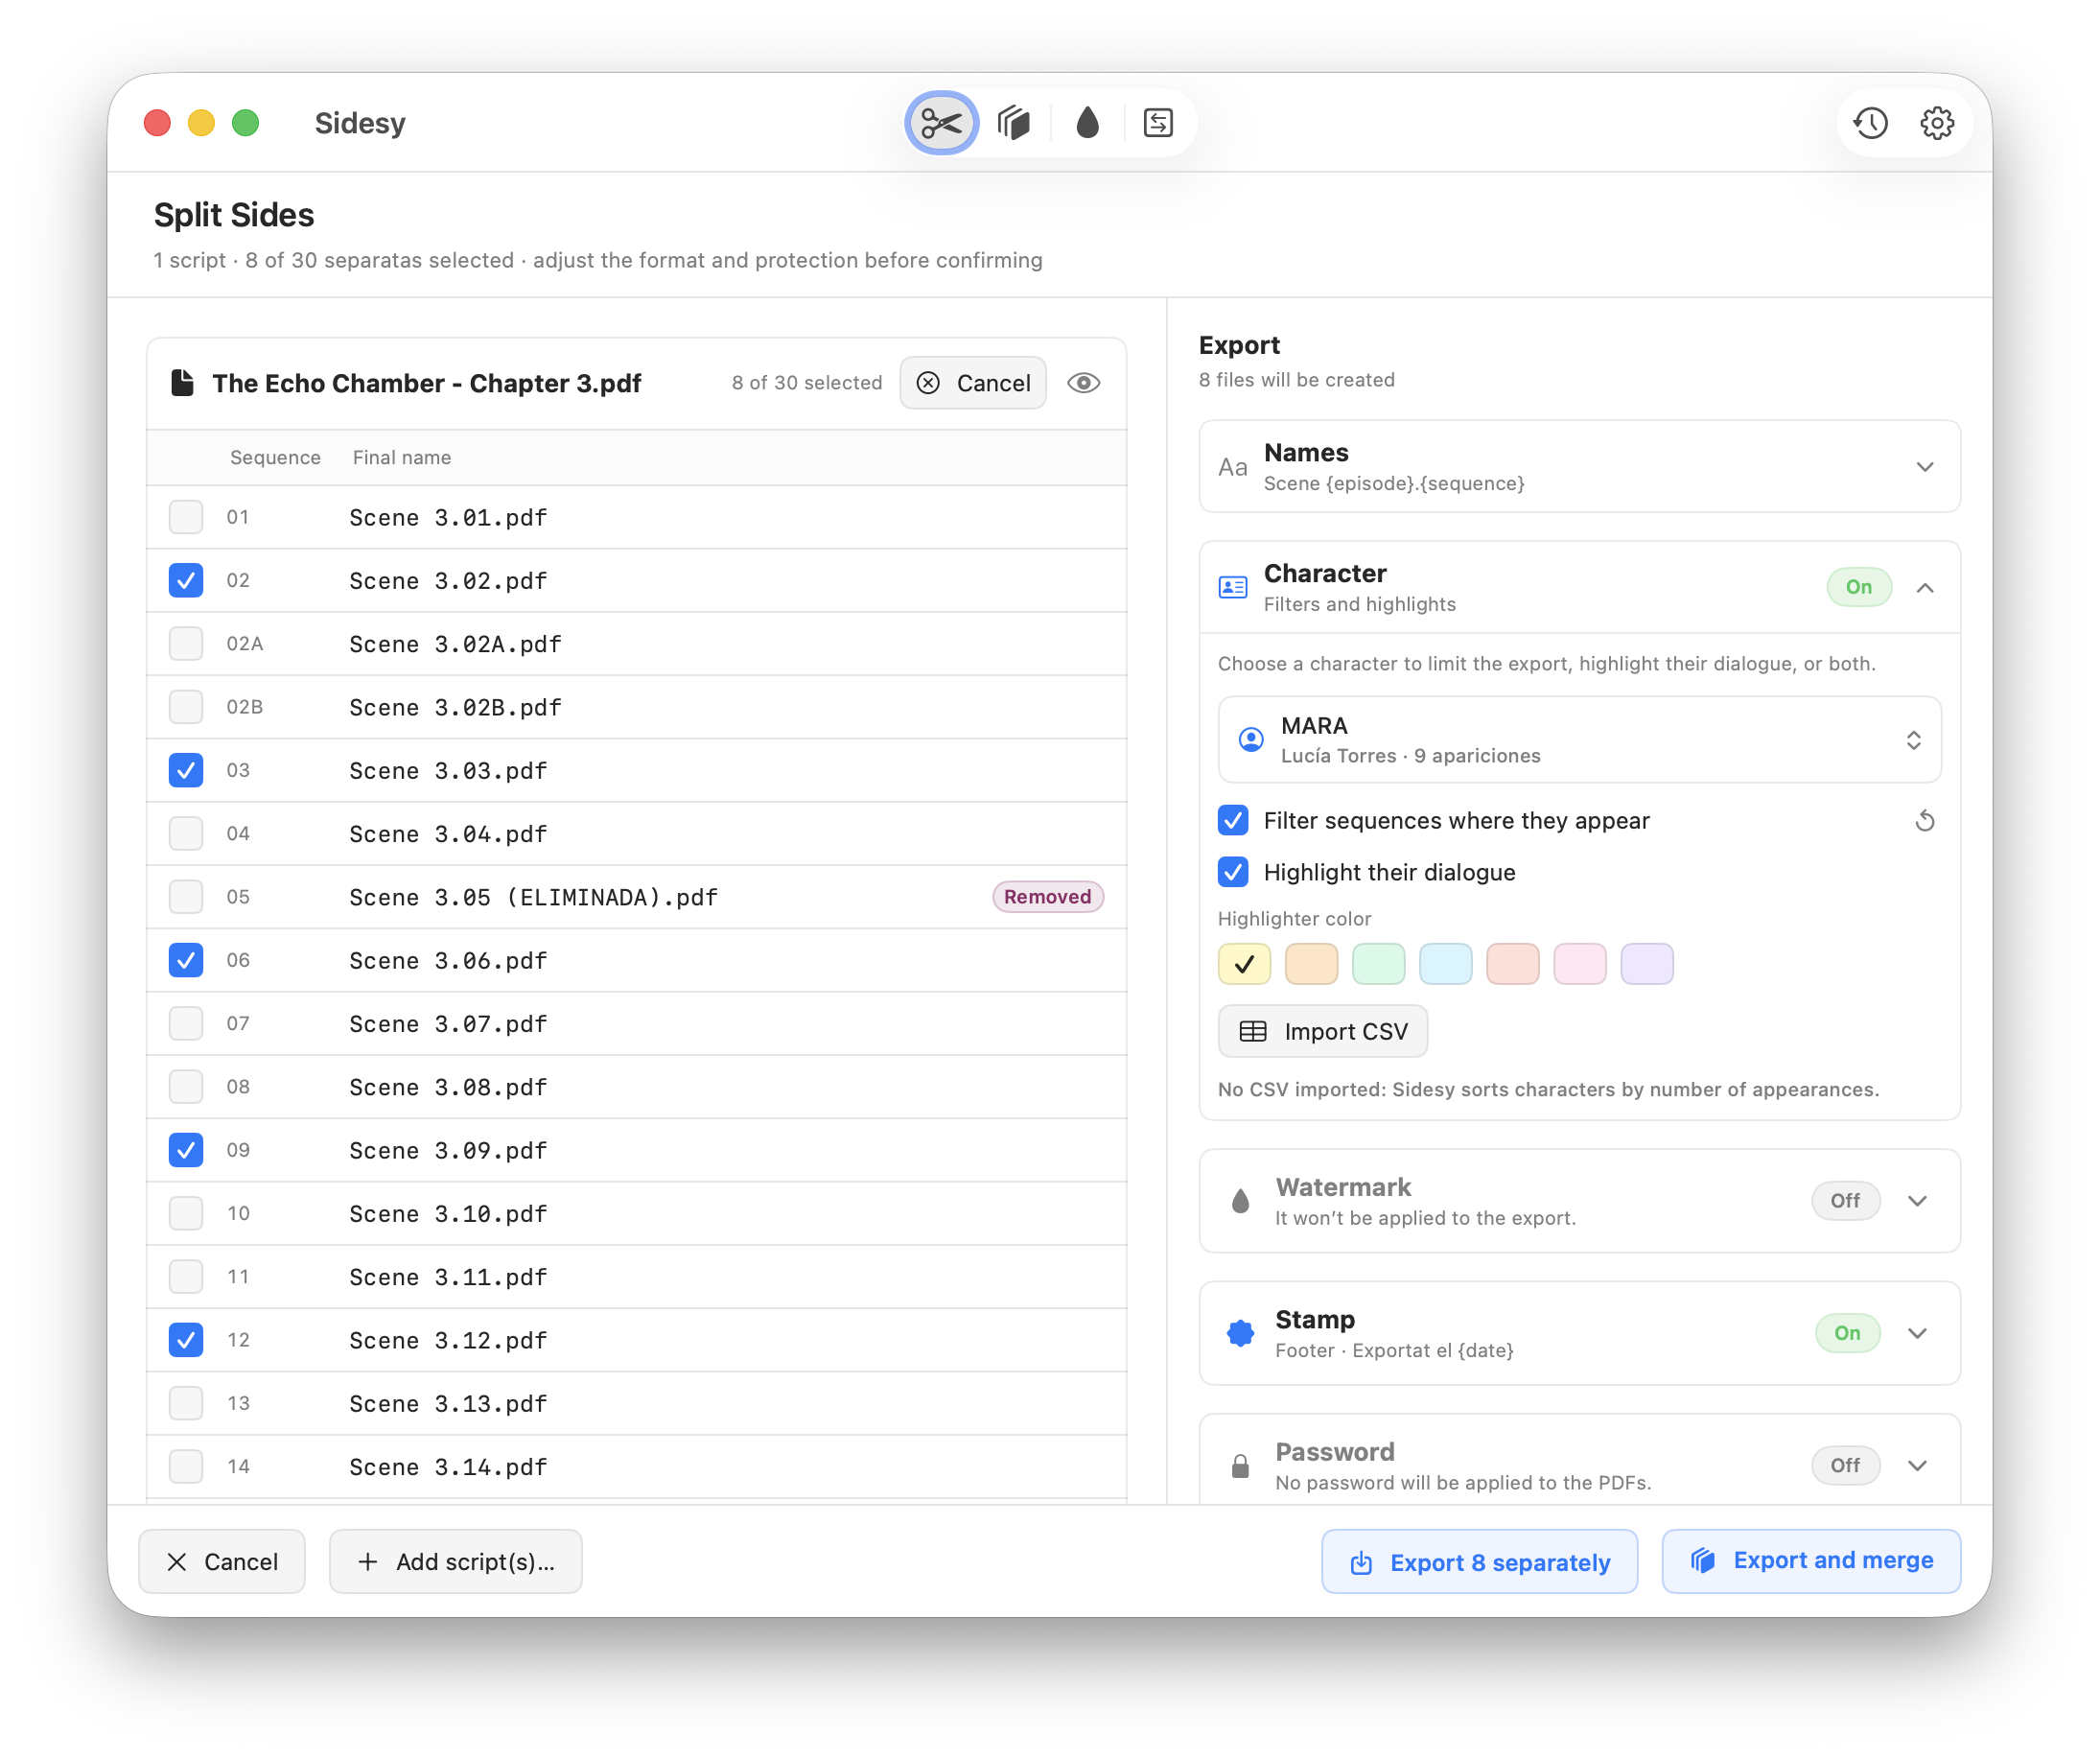Uncheck Scene 3.06.pdf
The image size is (2100, 1759).
pyautogui.click(x=186, y=960)
